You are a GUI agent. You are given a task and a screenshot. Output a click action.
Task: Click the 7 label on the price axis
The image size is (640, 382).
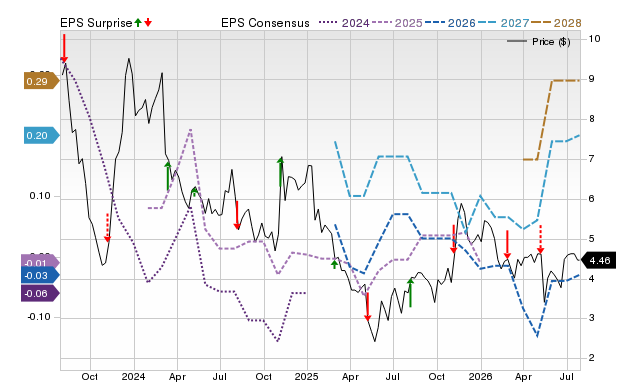(591, 158)
